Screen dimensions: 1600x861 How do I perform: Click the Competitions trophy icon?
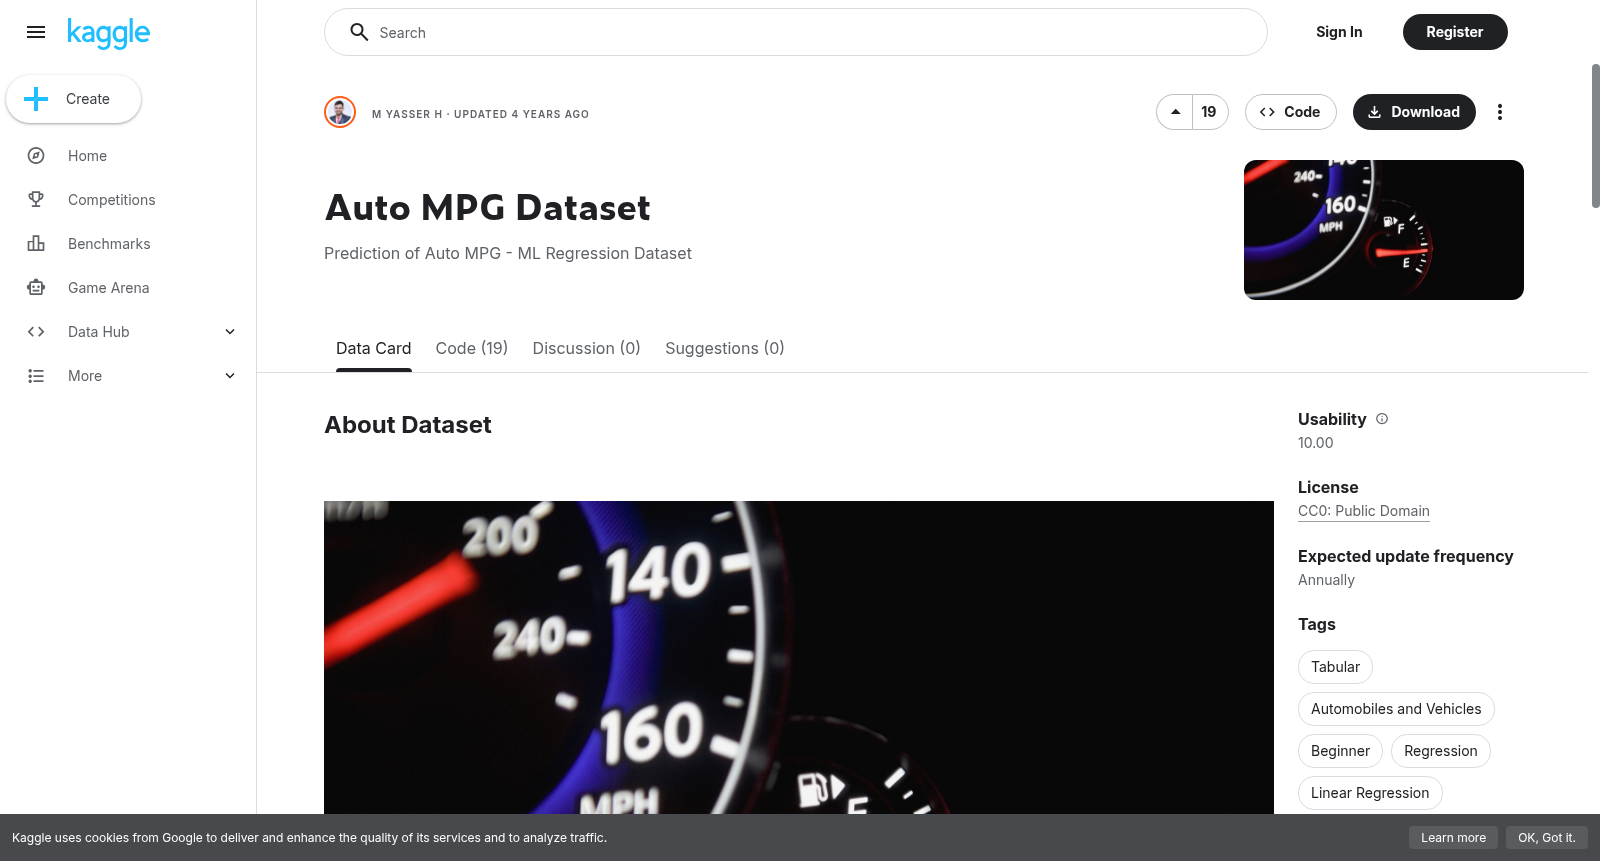pyautogui.click(x=36, y=200)
